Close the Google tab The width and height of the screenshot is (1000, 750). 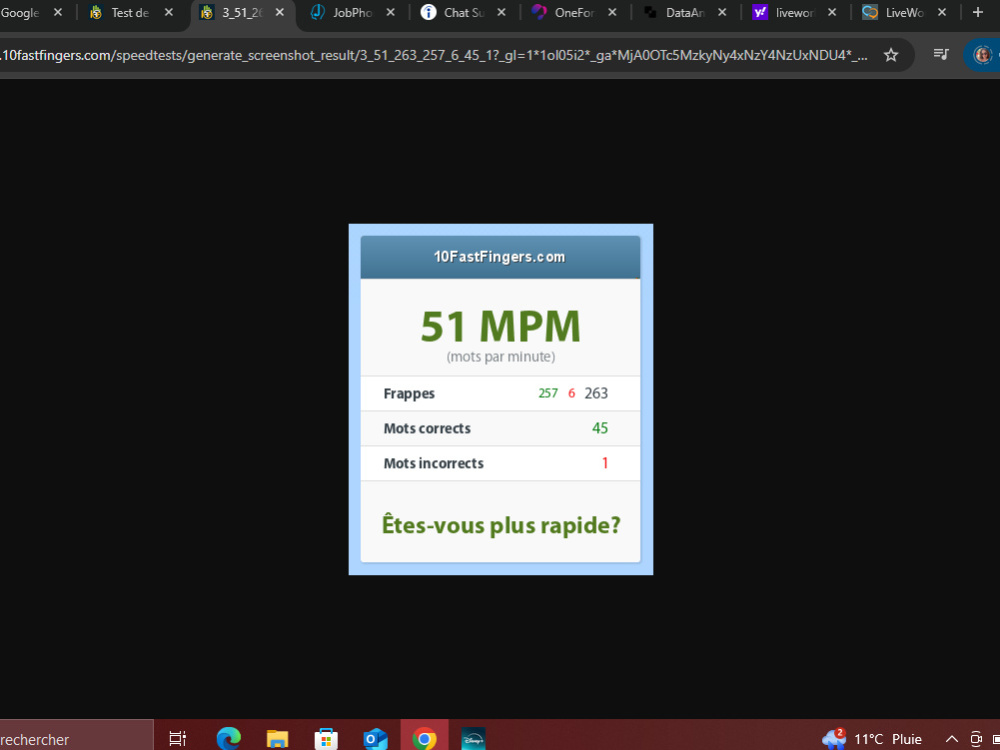[57, 13]
